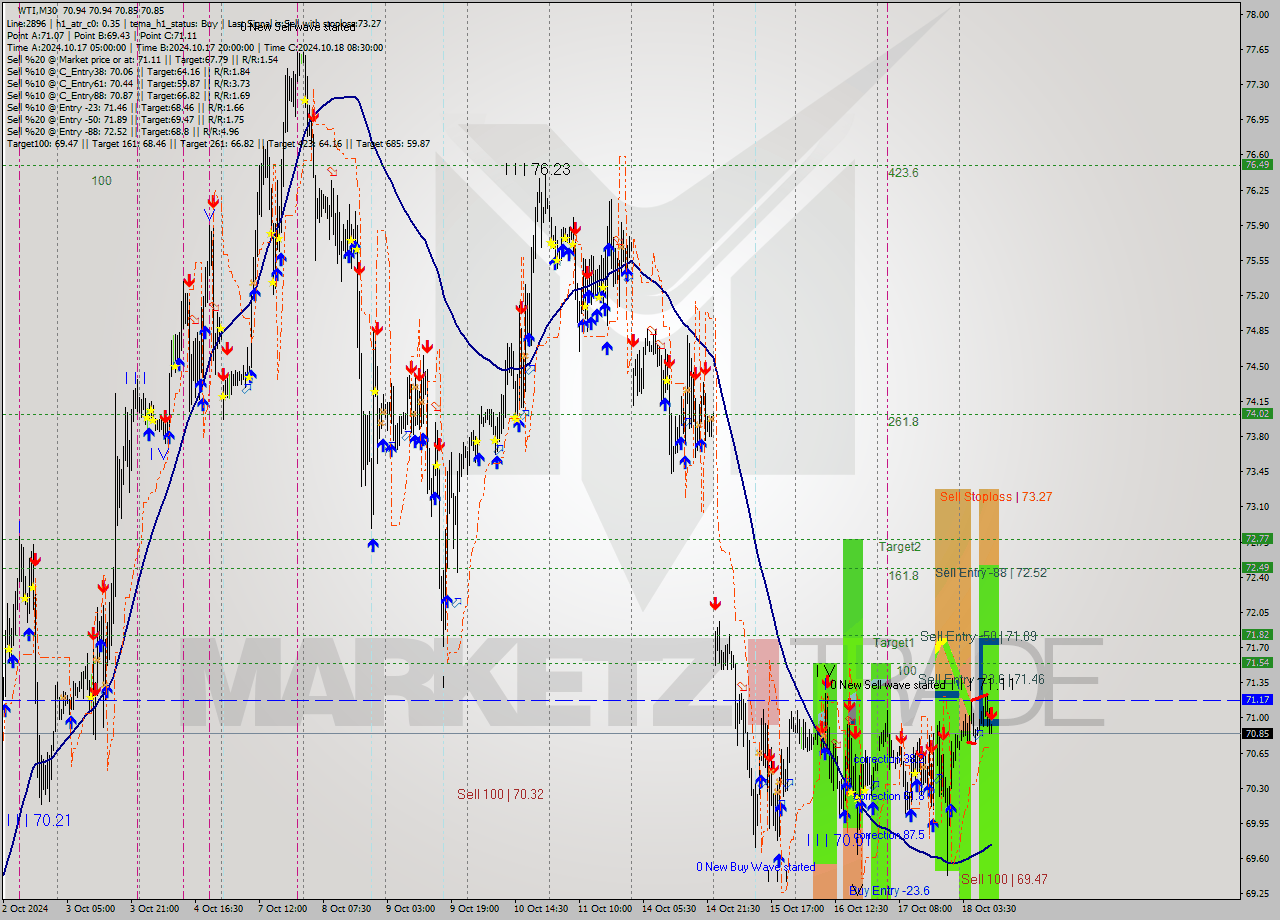Select the blue 71.17 price tag
Viewport: 1280px width, 920px height.
click(1257, 700)
